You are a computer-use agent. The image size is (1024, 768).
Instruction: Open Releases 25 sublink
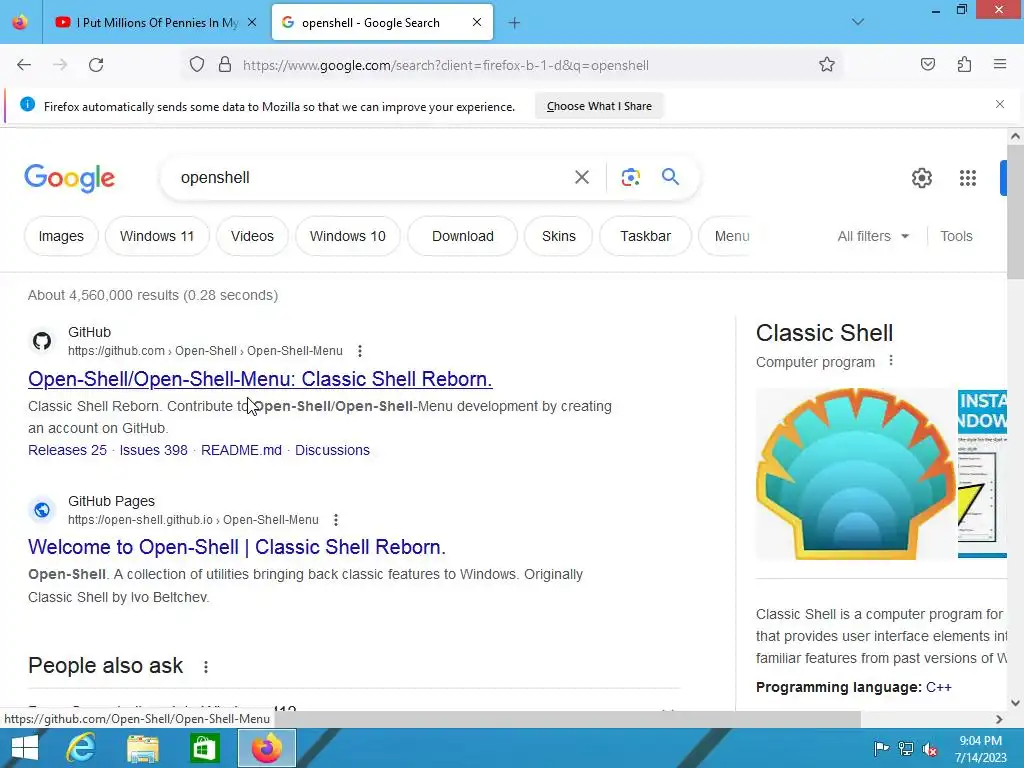click(x=67, y=450)
